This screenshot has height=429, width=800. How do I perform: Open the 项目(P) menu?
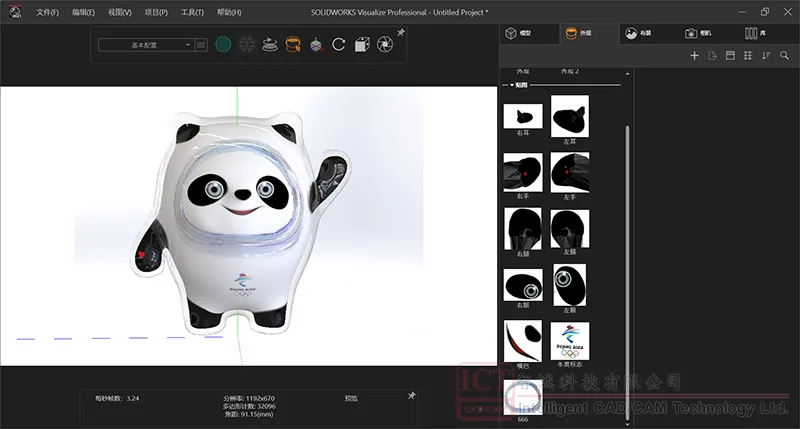[x=156, y=12]
